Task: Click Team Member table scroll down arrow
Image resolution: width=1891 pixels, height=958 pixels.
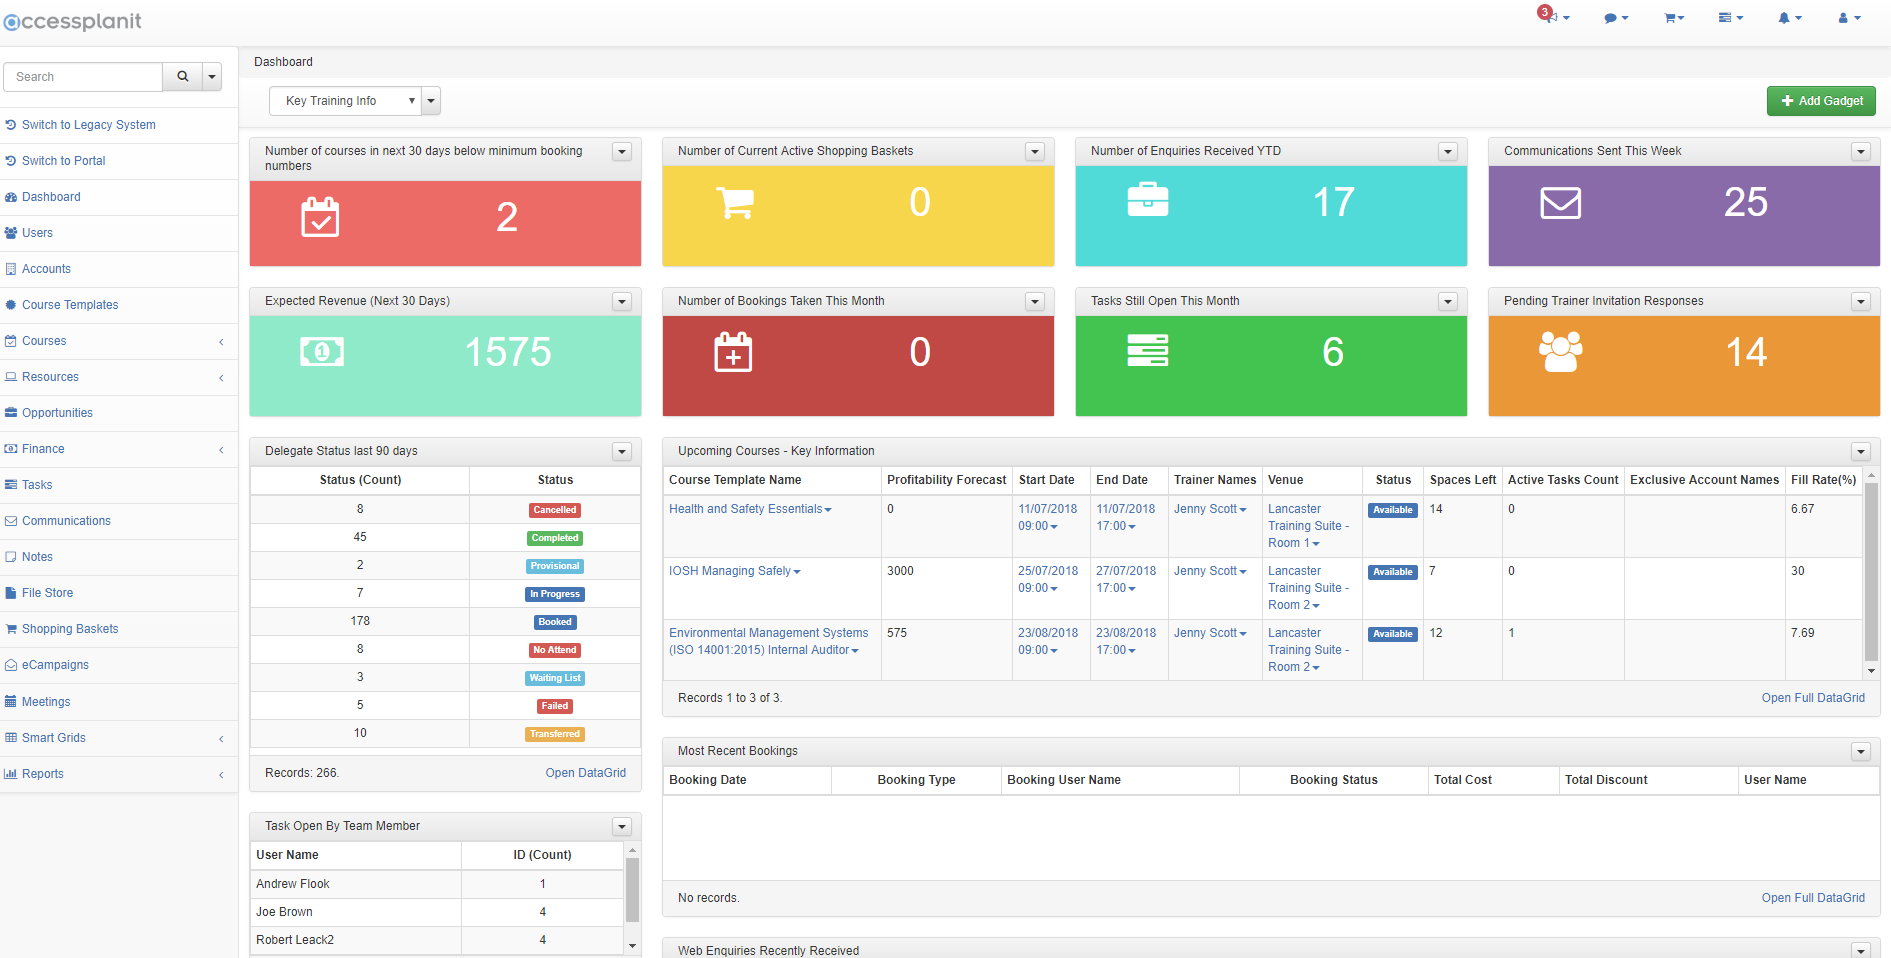Action: [632, 945]
